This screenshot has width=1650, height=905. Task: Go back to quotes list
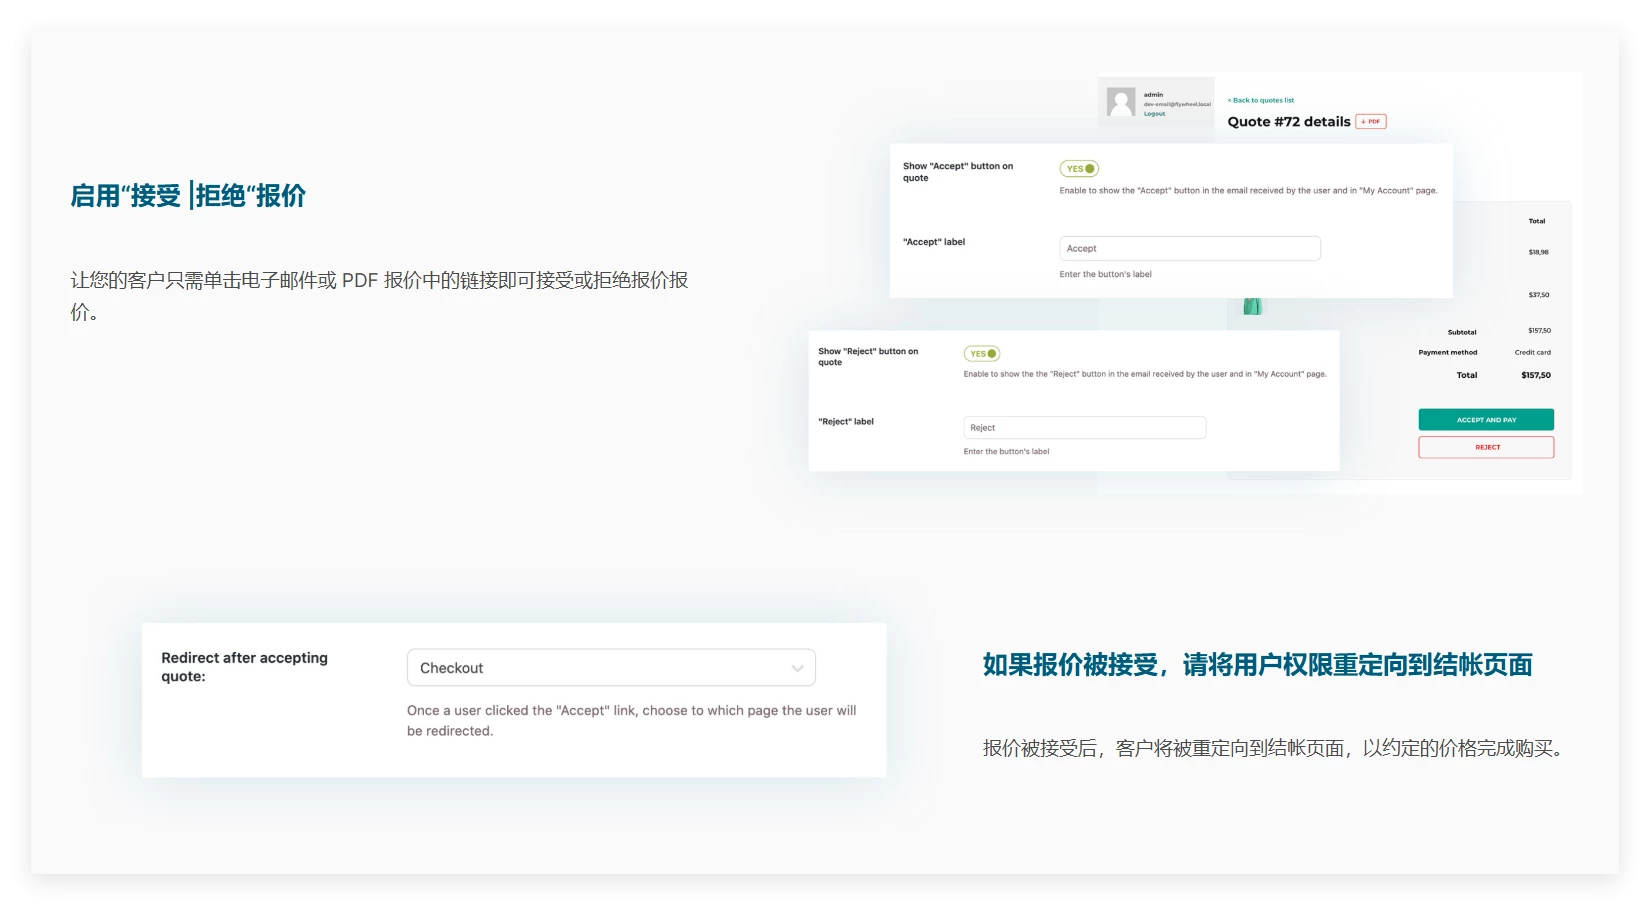(x=1261, y=100)
